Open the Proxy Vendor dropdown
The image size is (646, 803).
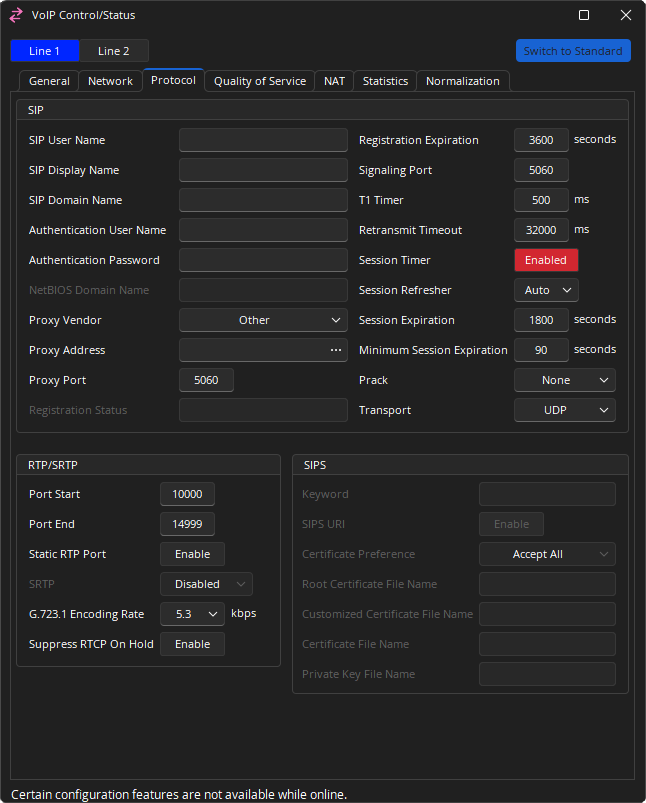point(263,320)
